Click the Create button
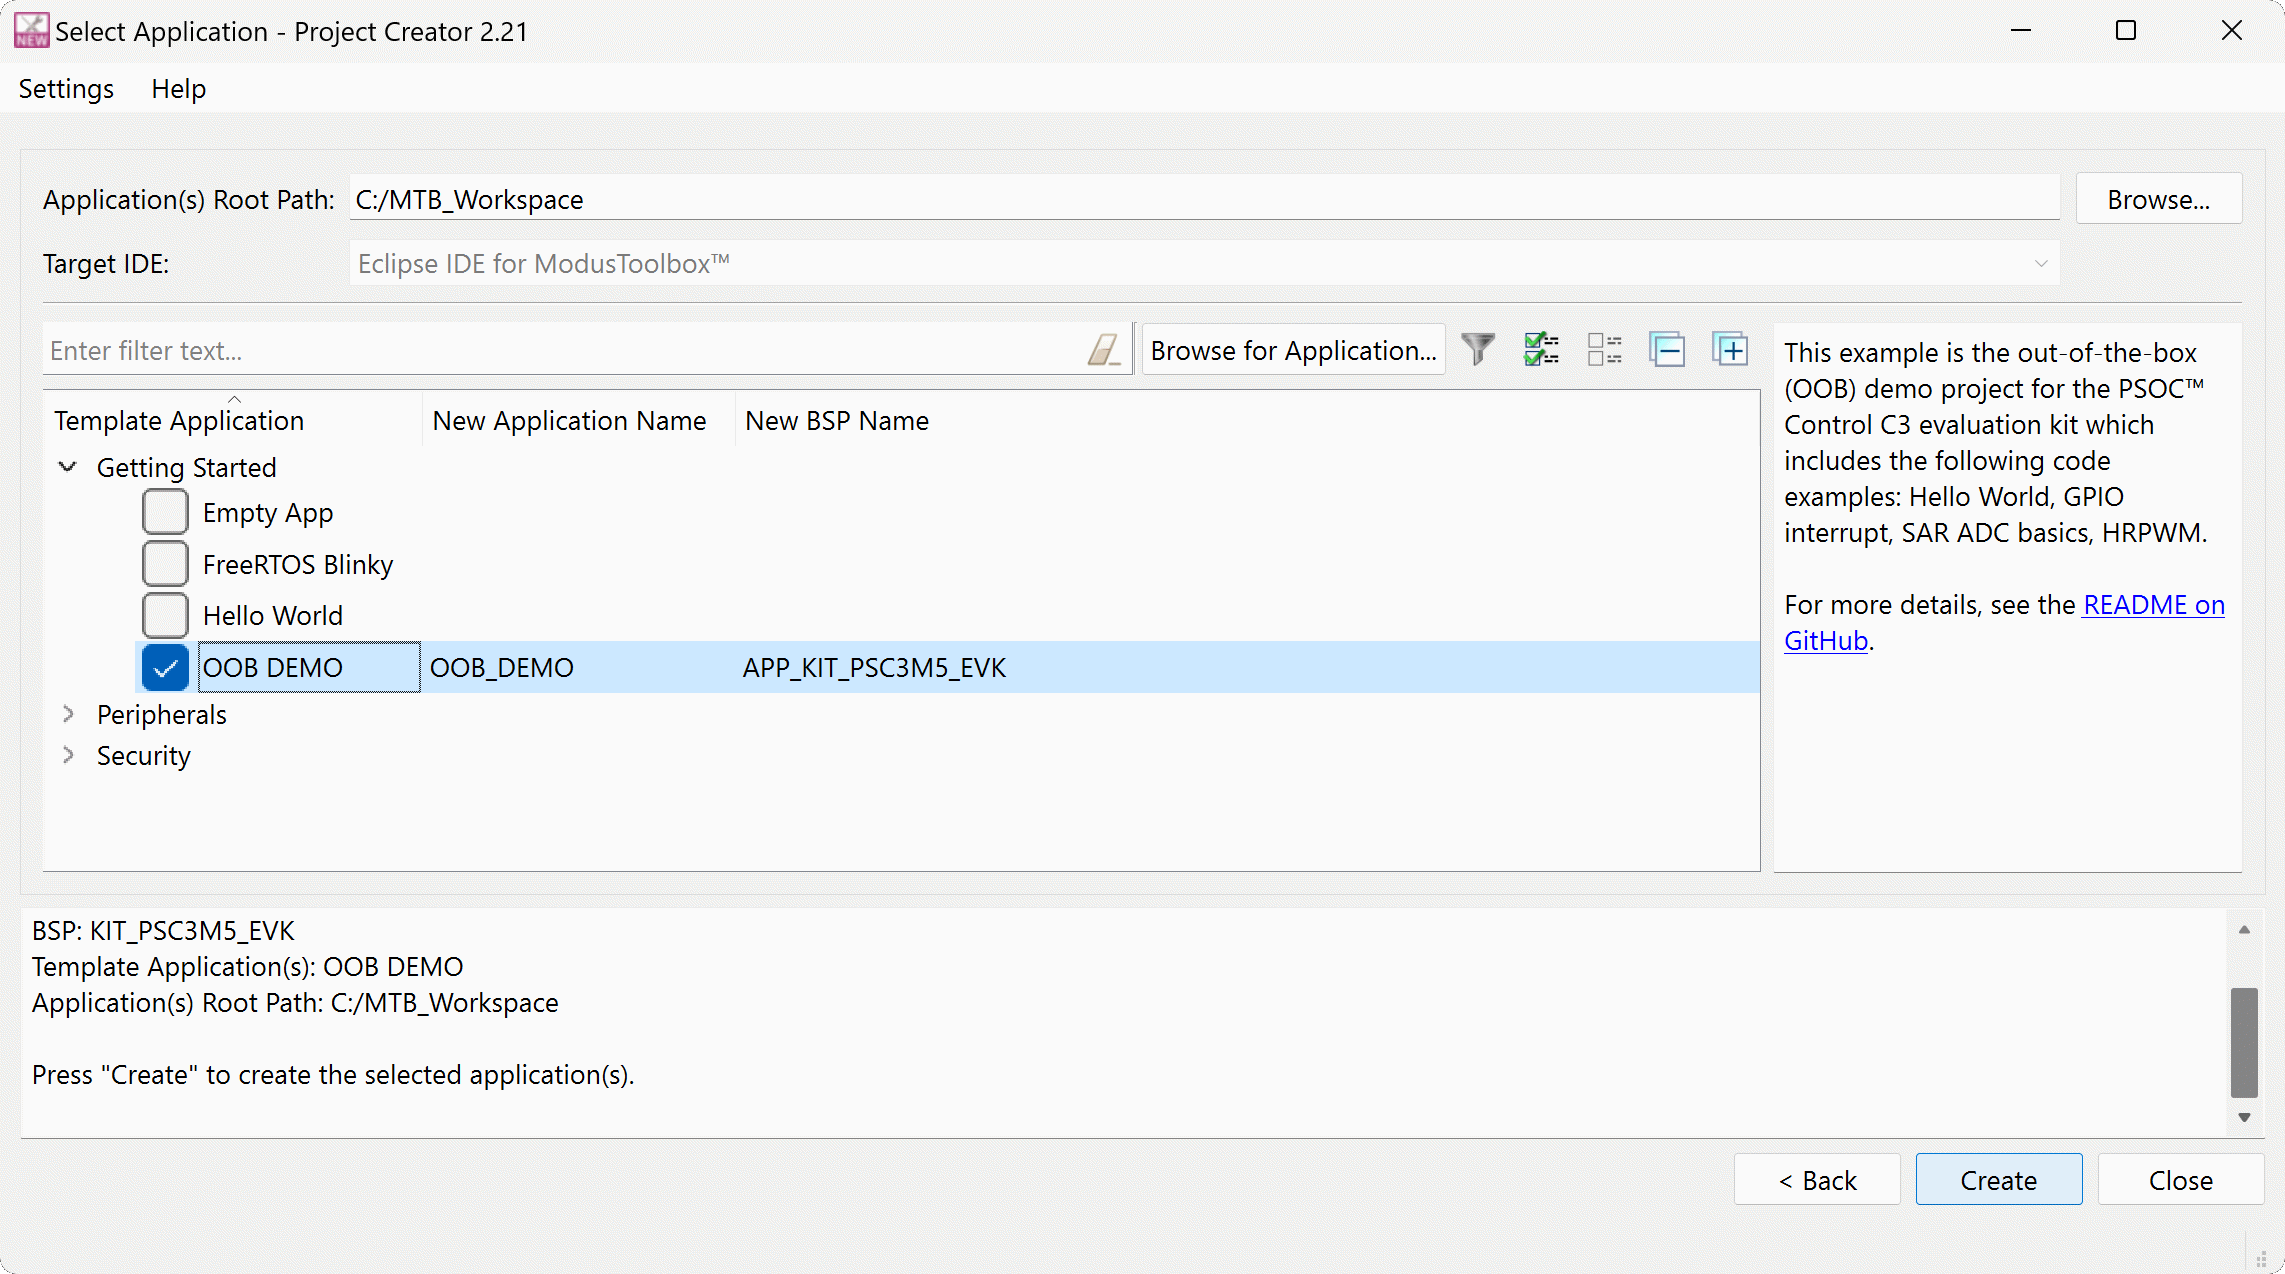The height and width of the screenshot is (1274, 2285). (x=1998, y=1180)
